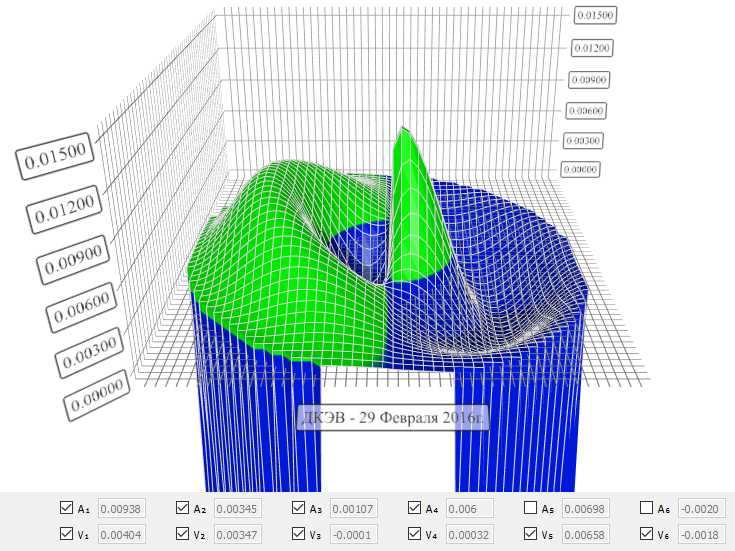Turn off the V₄ checkbox
Screen dimensions: 735x551
click(415, 534)
